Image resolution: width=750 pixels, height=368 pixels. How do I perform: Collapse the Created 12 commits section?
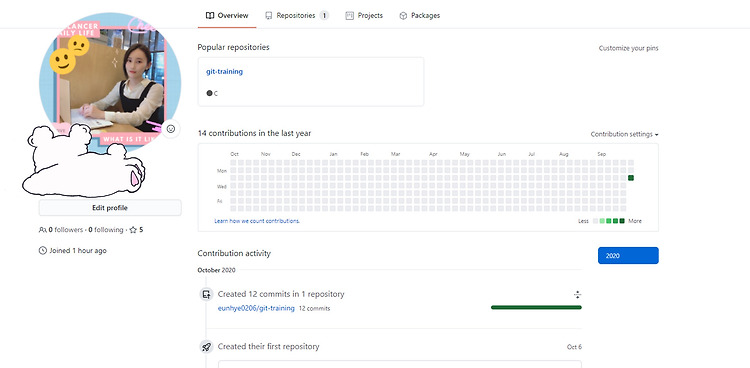click(x=577, y=294)
